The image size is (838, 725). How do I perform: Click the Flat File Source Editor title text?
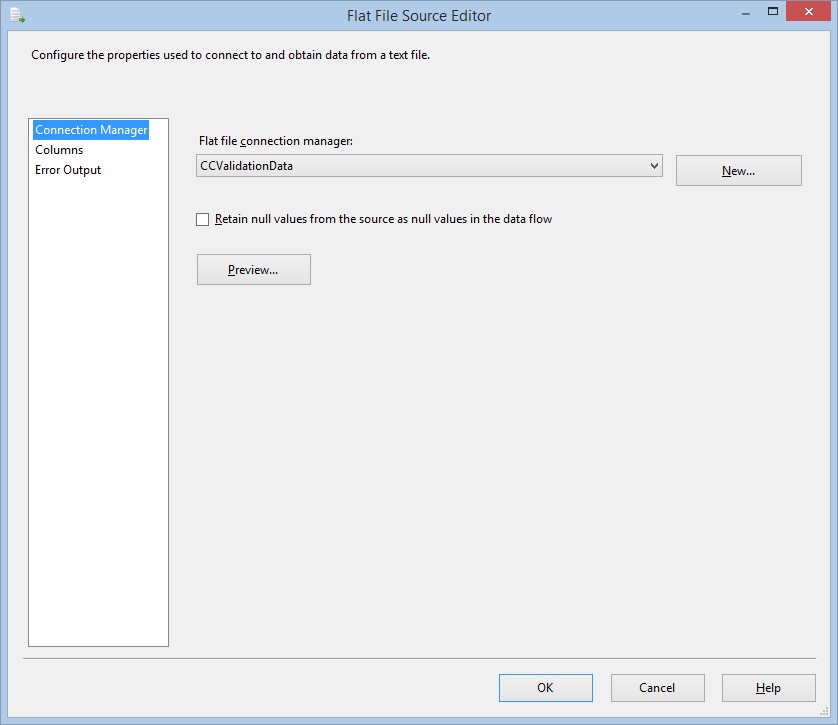pyautogui.click(x=419, y=16)
